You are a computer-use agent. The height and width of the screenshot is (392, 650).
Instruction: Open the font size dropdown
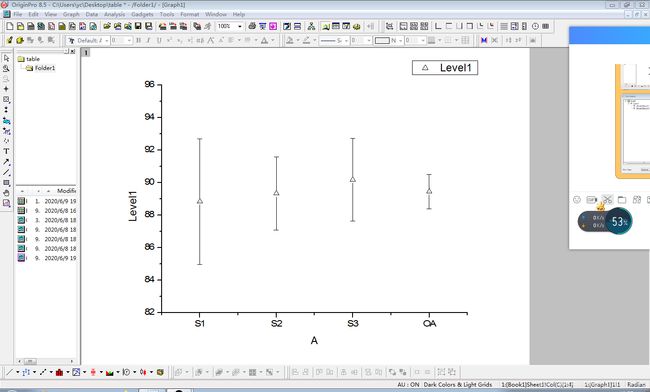coord(121,40)
